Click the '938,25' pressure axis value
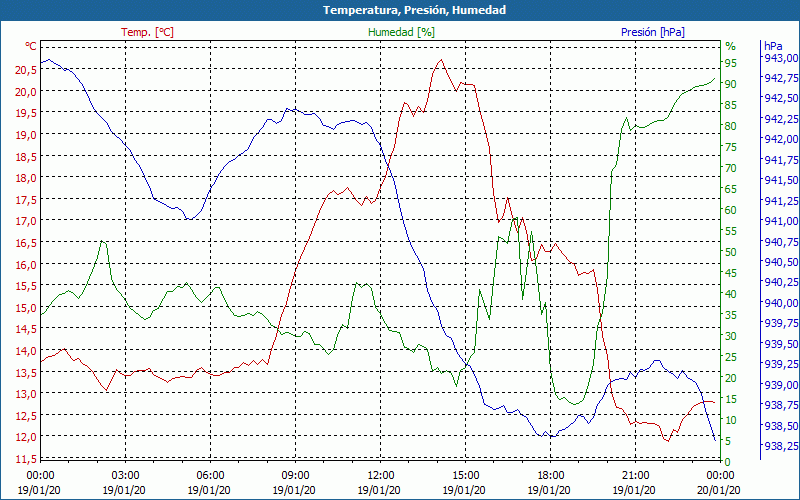This screenshot has height=500, width=800. pyautogui.click(x=781, y=446)
